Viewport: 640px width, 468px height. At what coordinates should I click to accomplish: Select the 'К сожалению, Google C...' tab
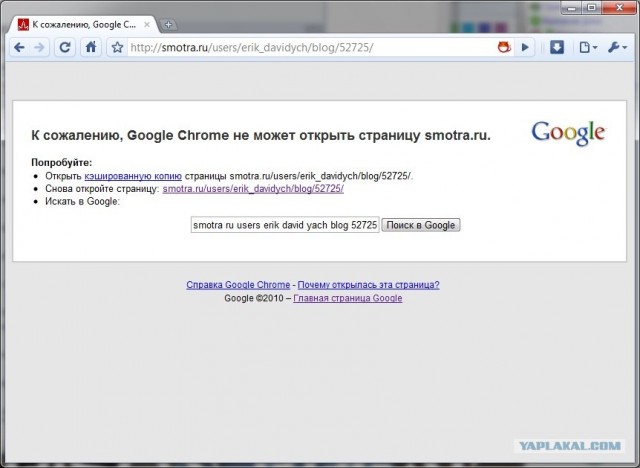click(x=84, y=25)
